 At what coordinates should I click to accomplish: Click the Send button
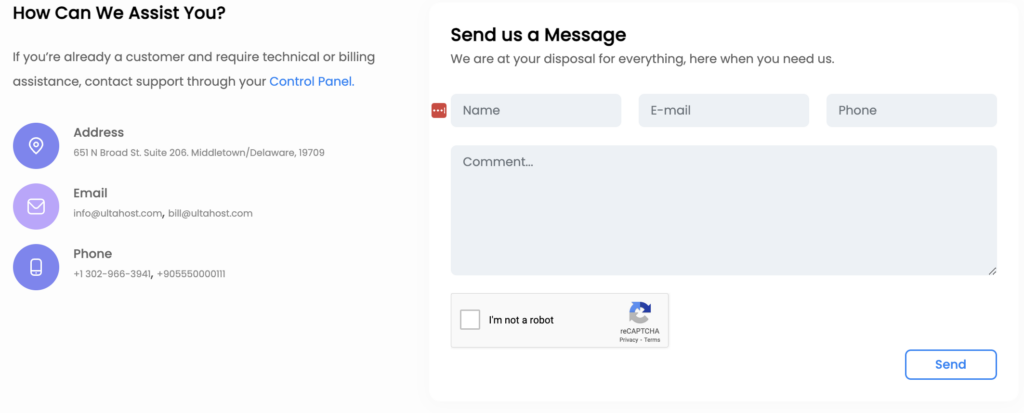[x=951, y=365]
